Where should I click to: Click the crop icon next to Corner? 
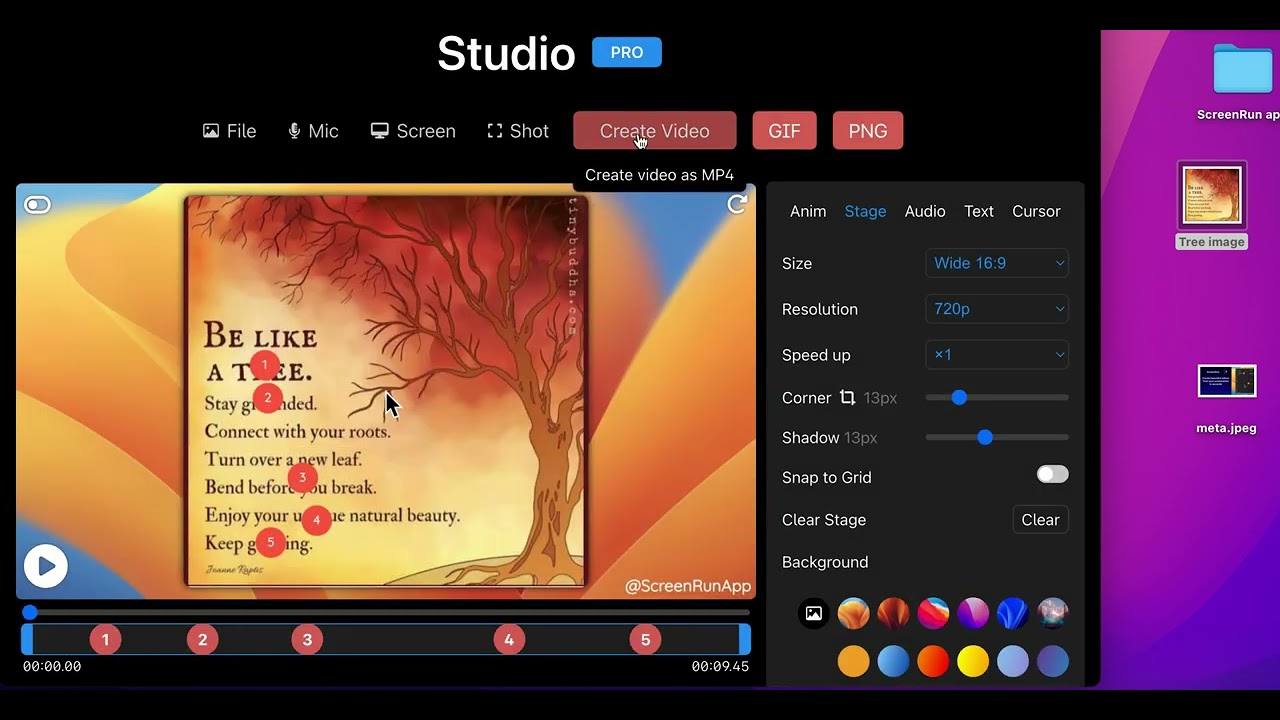tap(847, 398)
